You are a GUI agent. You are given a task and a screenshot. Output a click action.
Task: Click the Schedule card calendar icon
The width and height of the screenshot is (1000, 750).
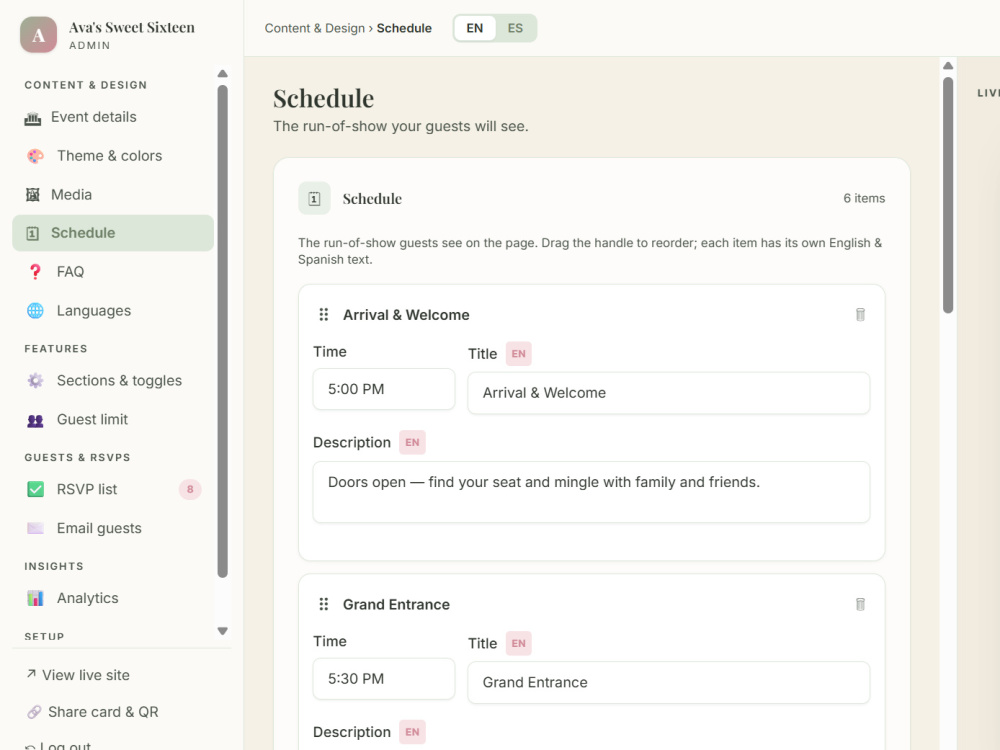point(314,198)
